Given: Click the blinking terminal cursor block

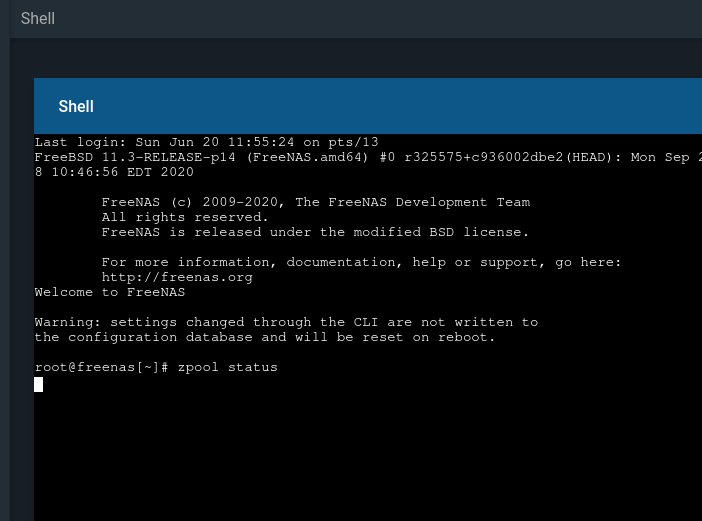Looking at the screenshot, I should [39, 384].
